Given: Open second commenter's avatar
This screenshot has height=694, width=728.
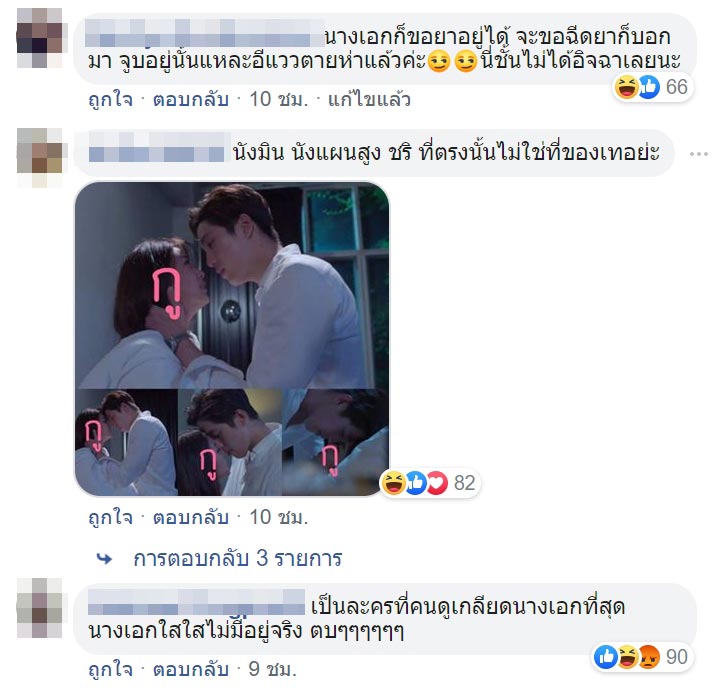Looking at the screenshot, I should coord(39,157).
